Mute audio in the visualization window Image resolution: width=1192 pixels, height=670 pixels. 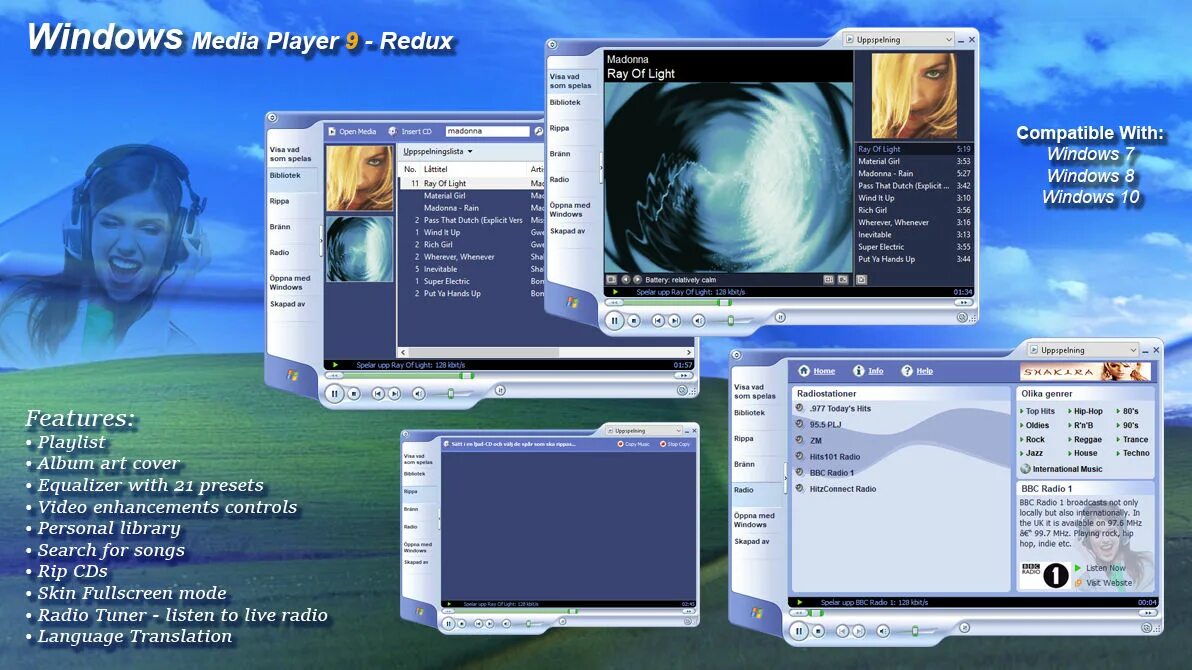(x=698, y=321)
